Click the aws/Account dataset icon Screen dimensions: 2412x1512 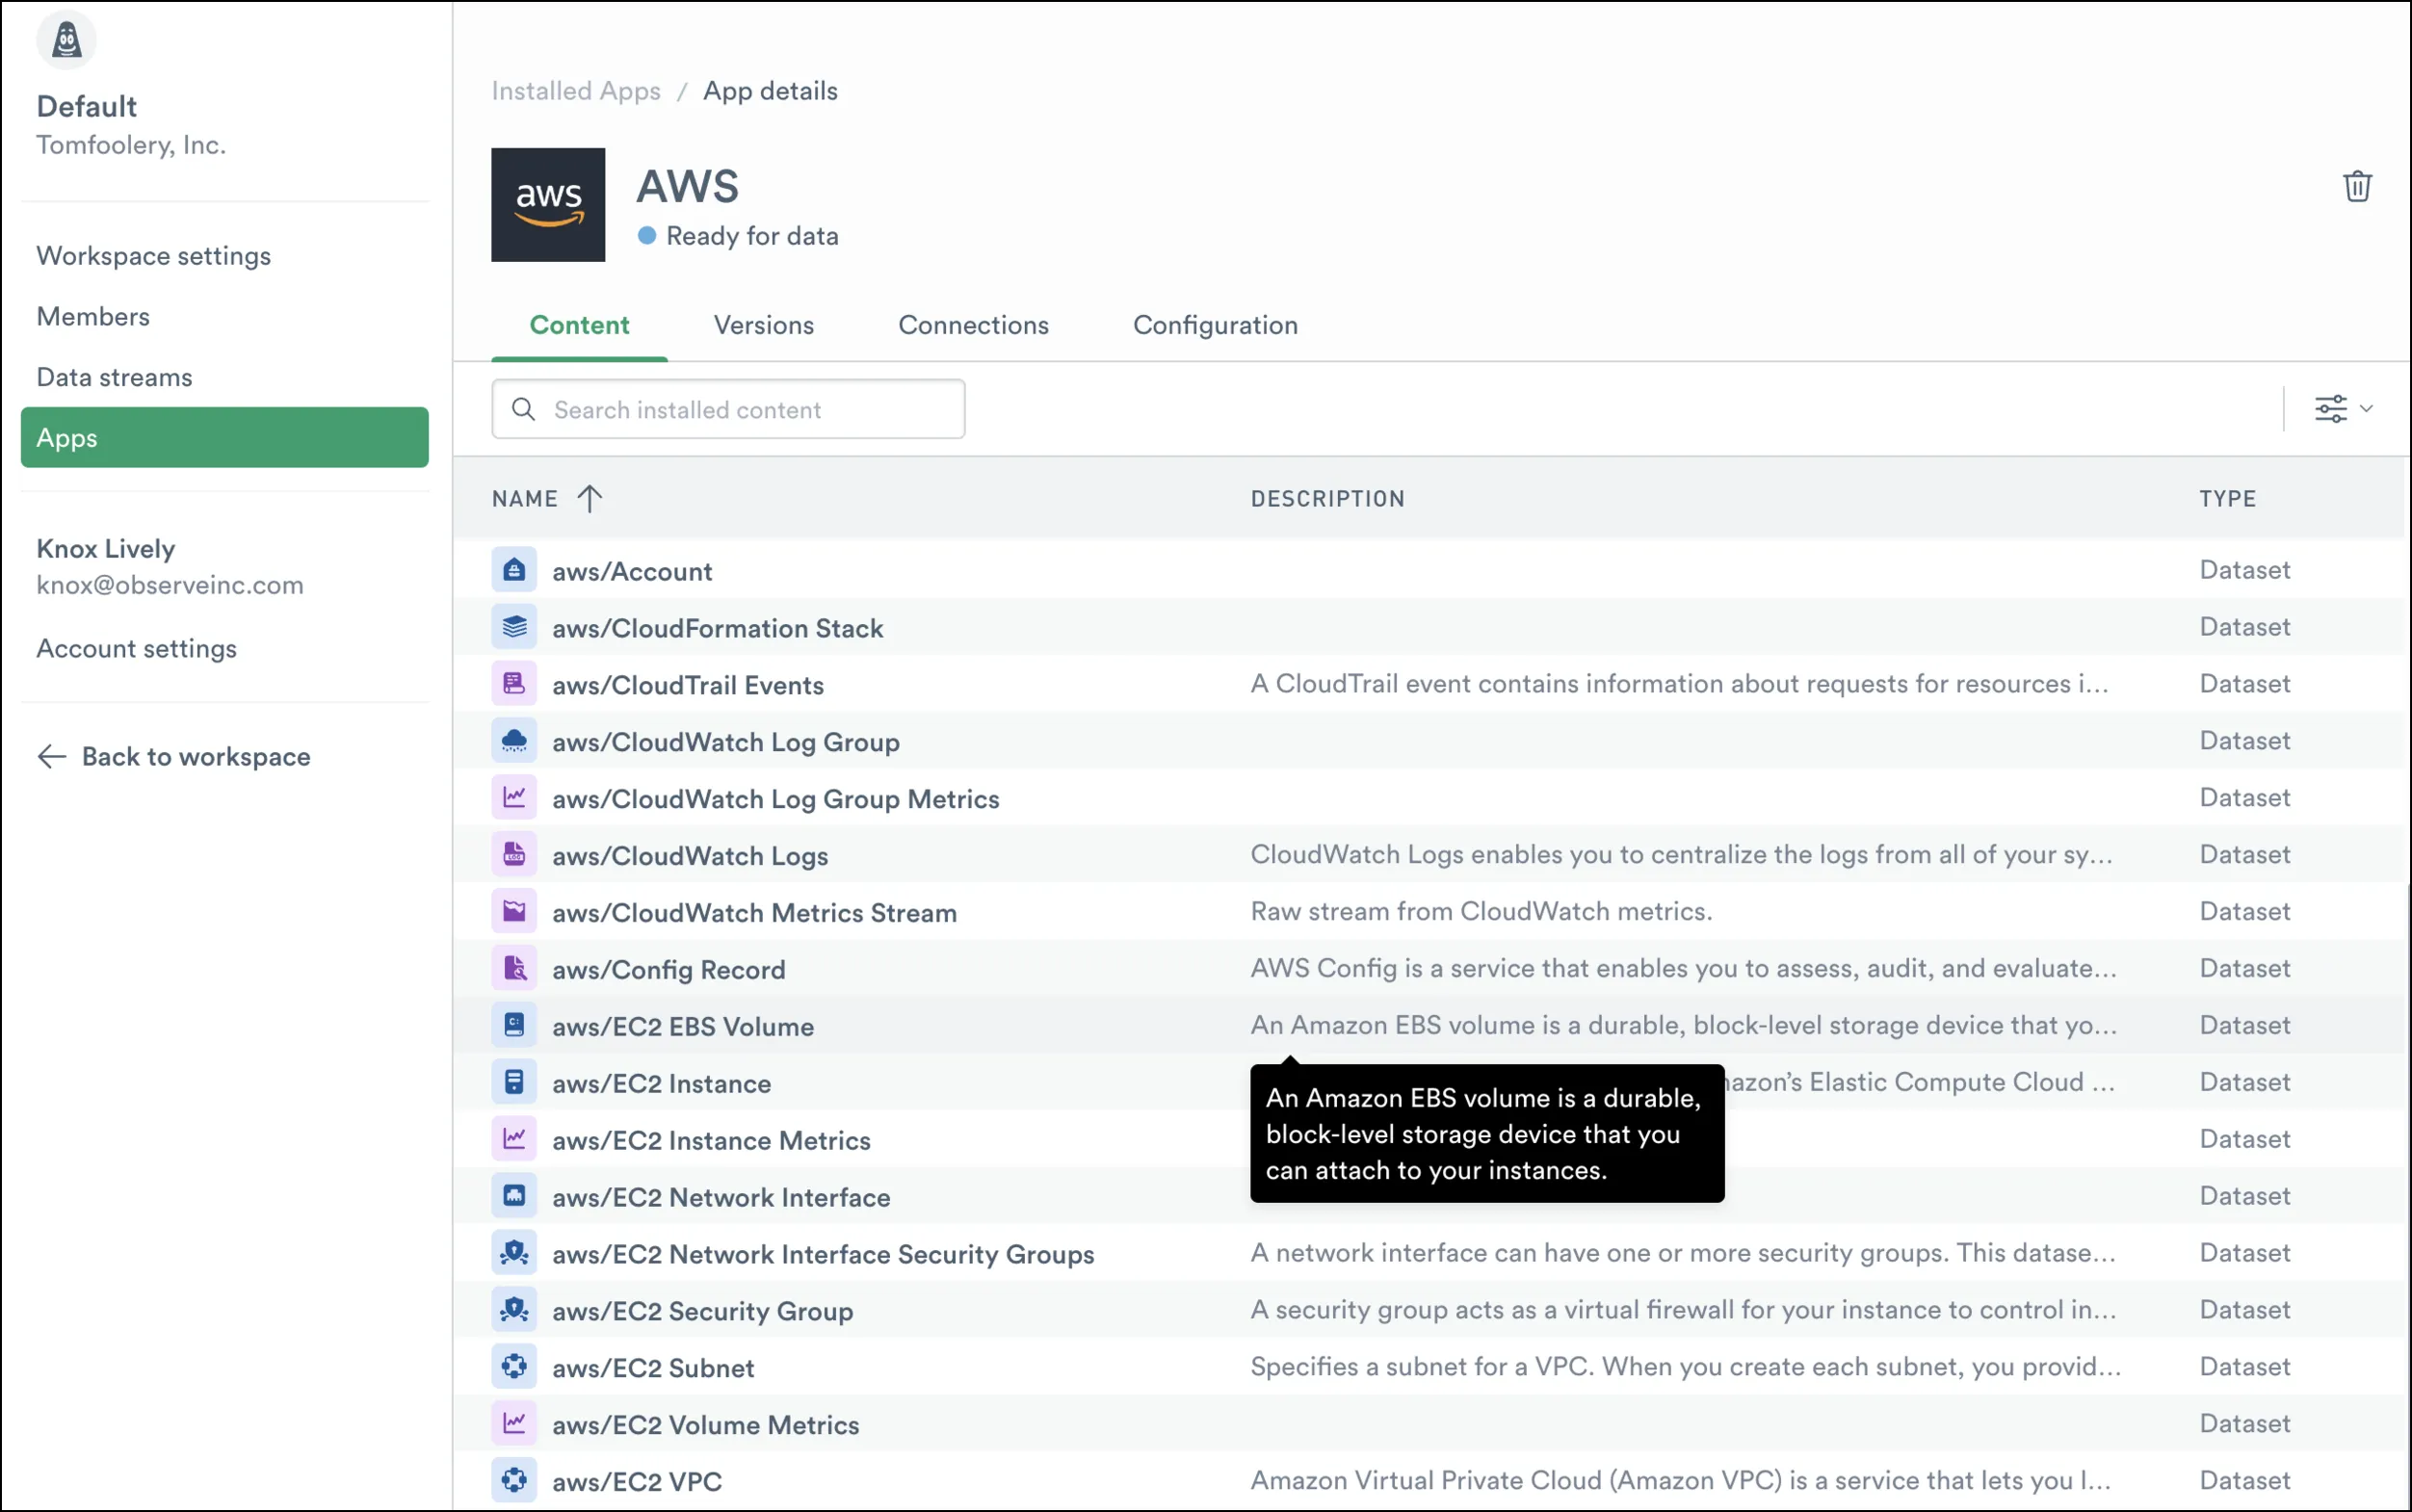tap(514, 570)
